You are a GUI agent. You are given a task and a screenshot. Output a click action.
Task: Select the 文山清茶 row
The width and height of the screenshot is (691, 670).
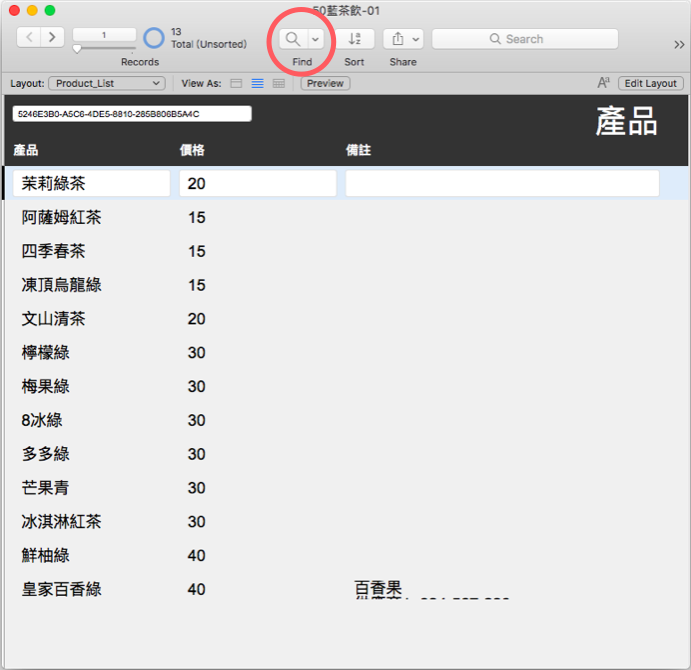(x=346, y=319)
